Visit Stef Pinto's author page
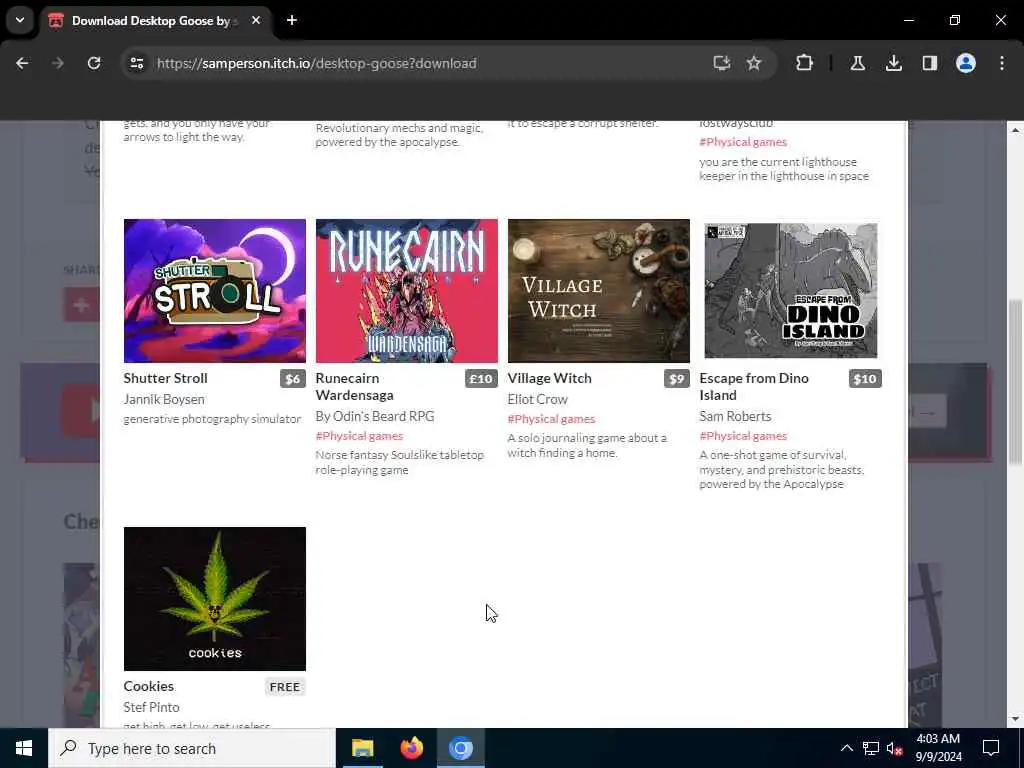This screenshot has height=768, width=1024. tap(152, 707)
